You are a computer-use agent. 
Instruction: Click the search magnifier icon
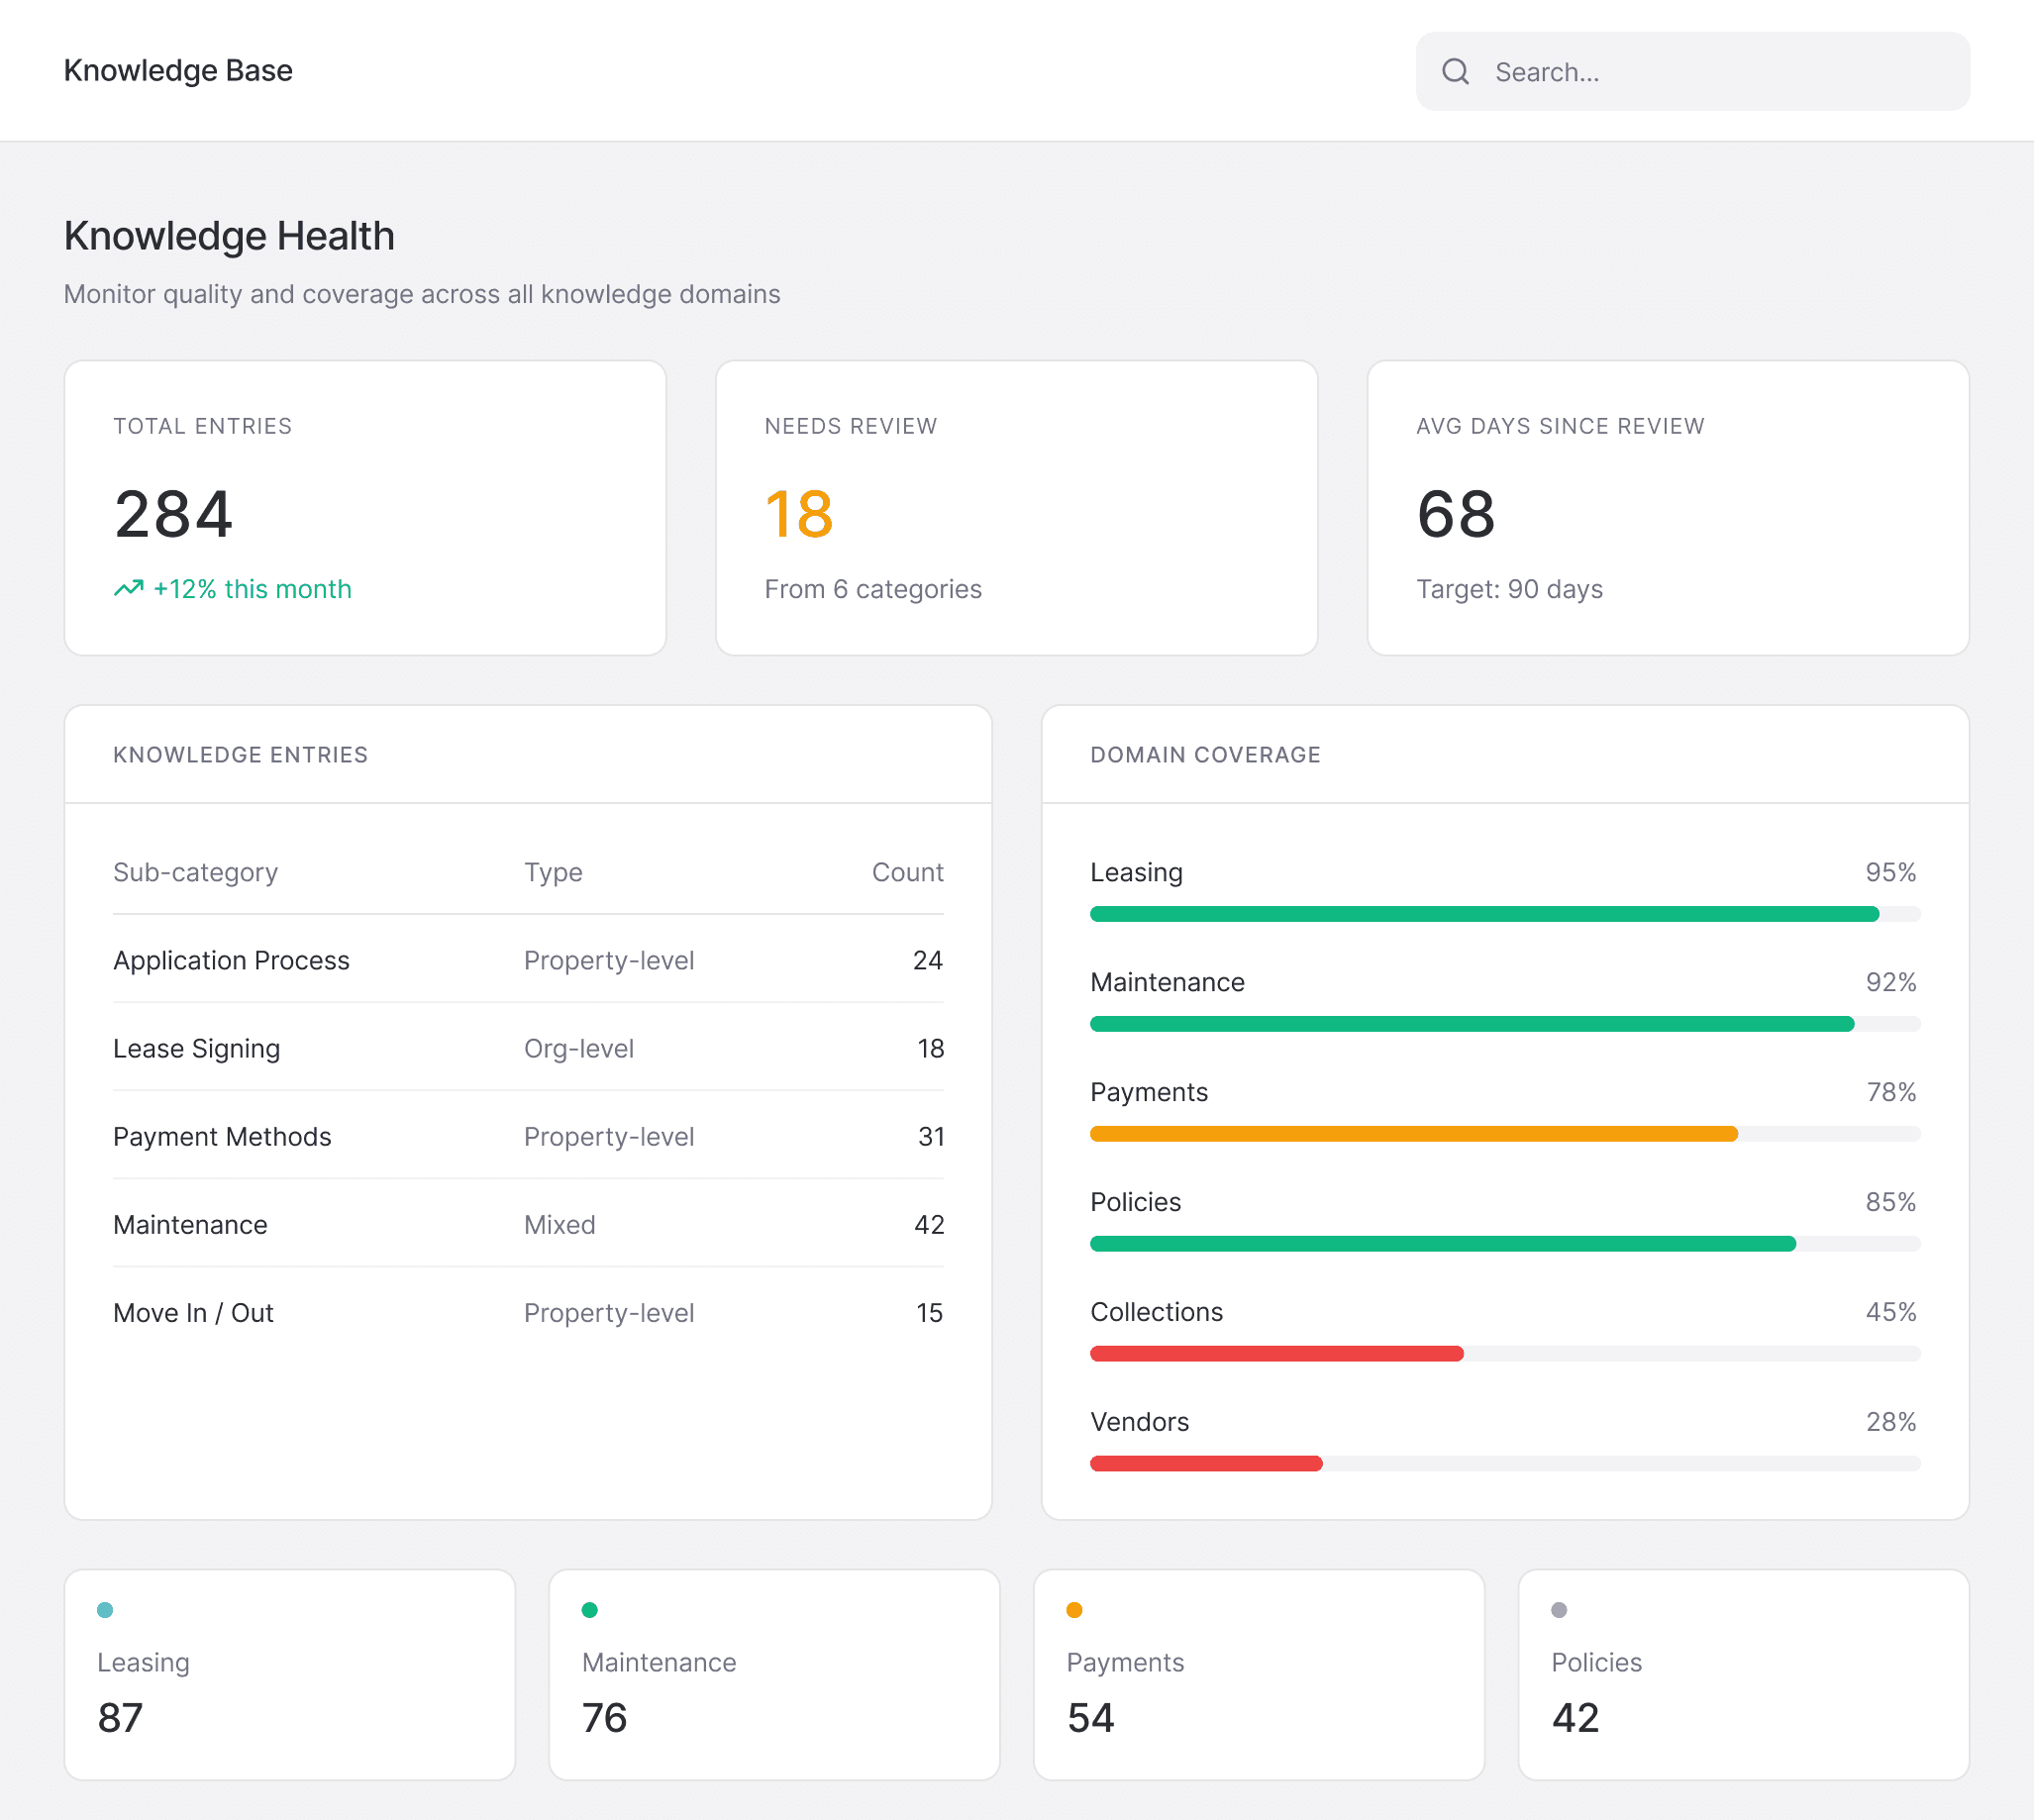(1455, 71)
